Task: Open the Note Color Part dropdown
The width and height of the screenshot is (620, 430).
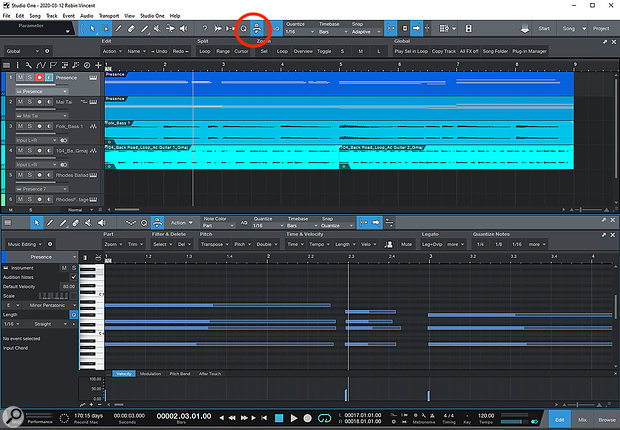Action: [218, 225]
